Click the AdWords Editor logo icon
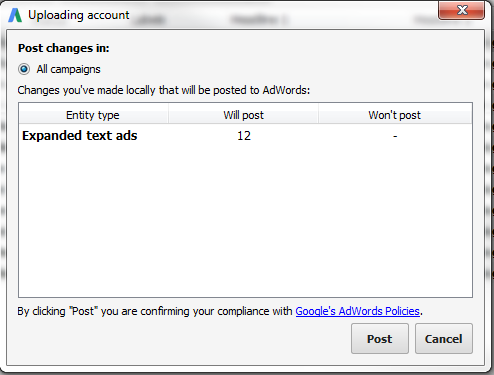This screenshot has height=375, width=494. pyautogui.click(x=15, y=15)
